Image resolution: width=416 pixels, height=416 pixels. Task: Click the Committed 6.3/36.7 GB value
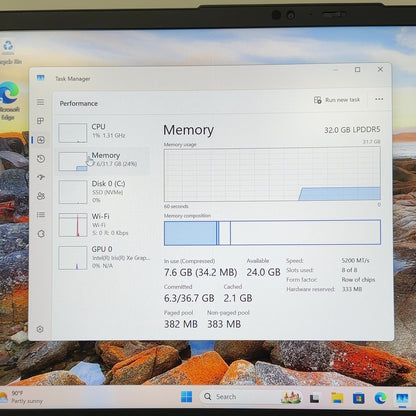(189, 298)
